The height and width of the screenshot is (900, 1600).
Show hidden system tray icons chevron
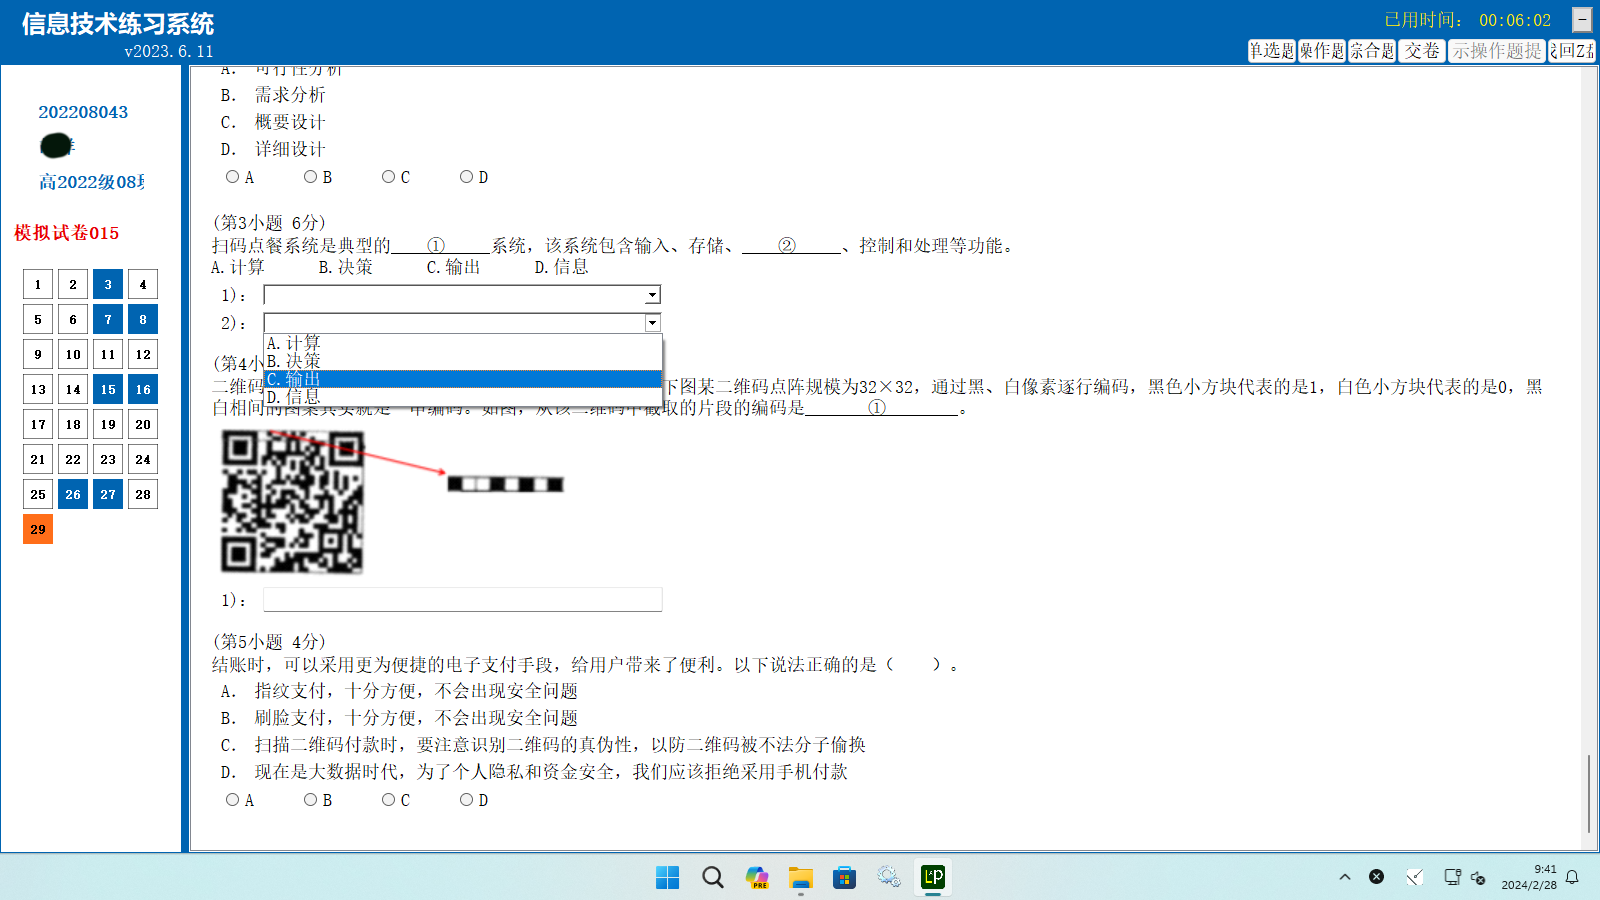tap(1345, 877)
